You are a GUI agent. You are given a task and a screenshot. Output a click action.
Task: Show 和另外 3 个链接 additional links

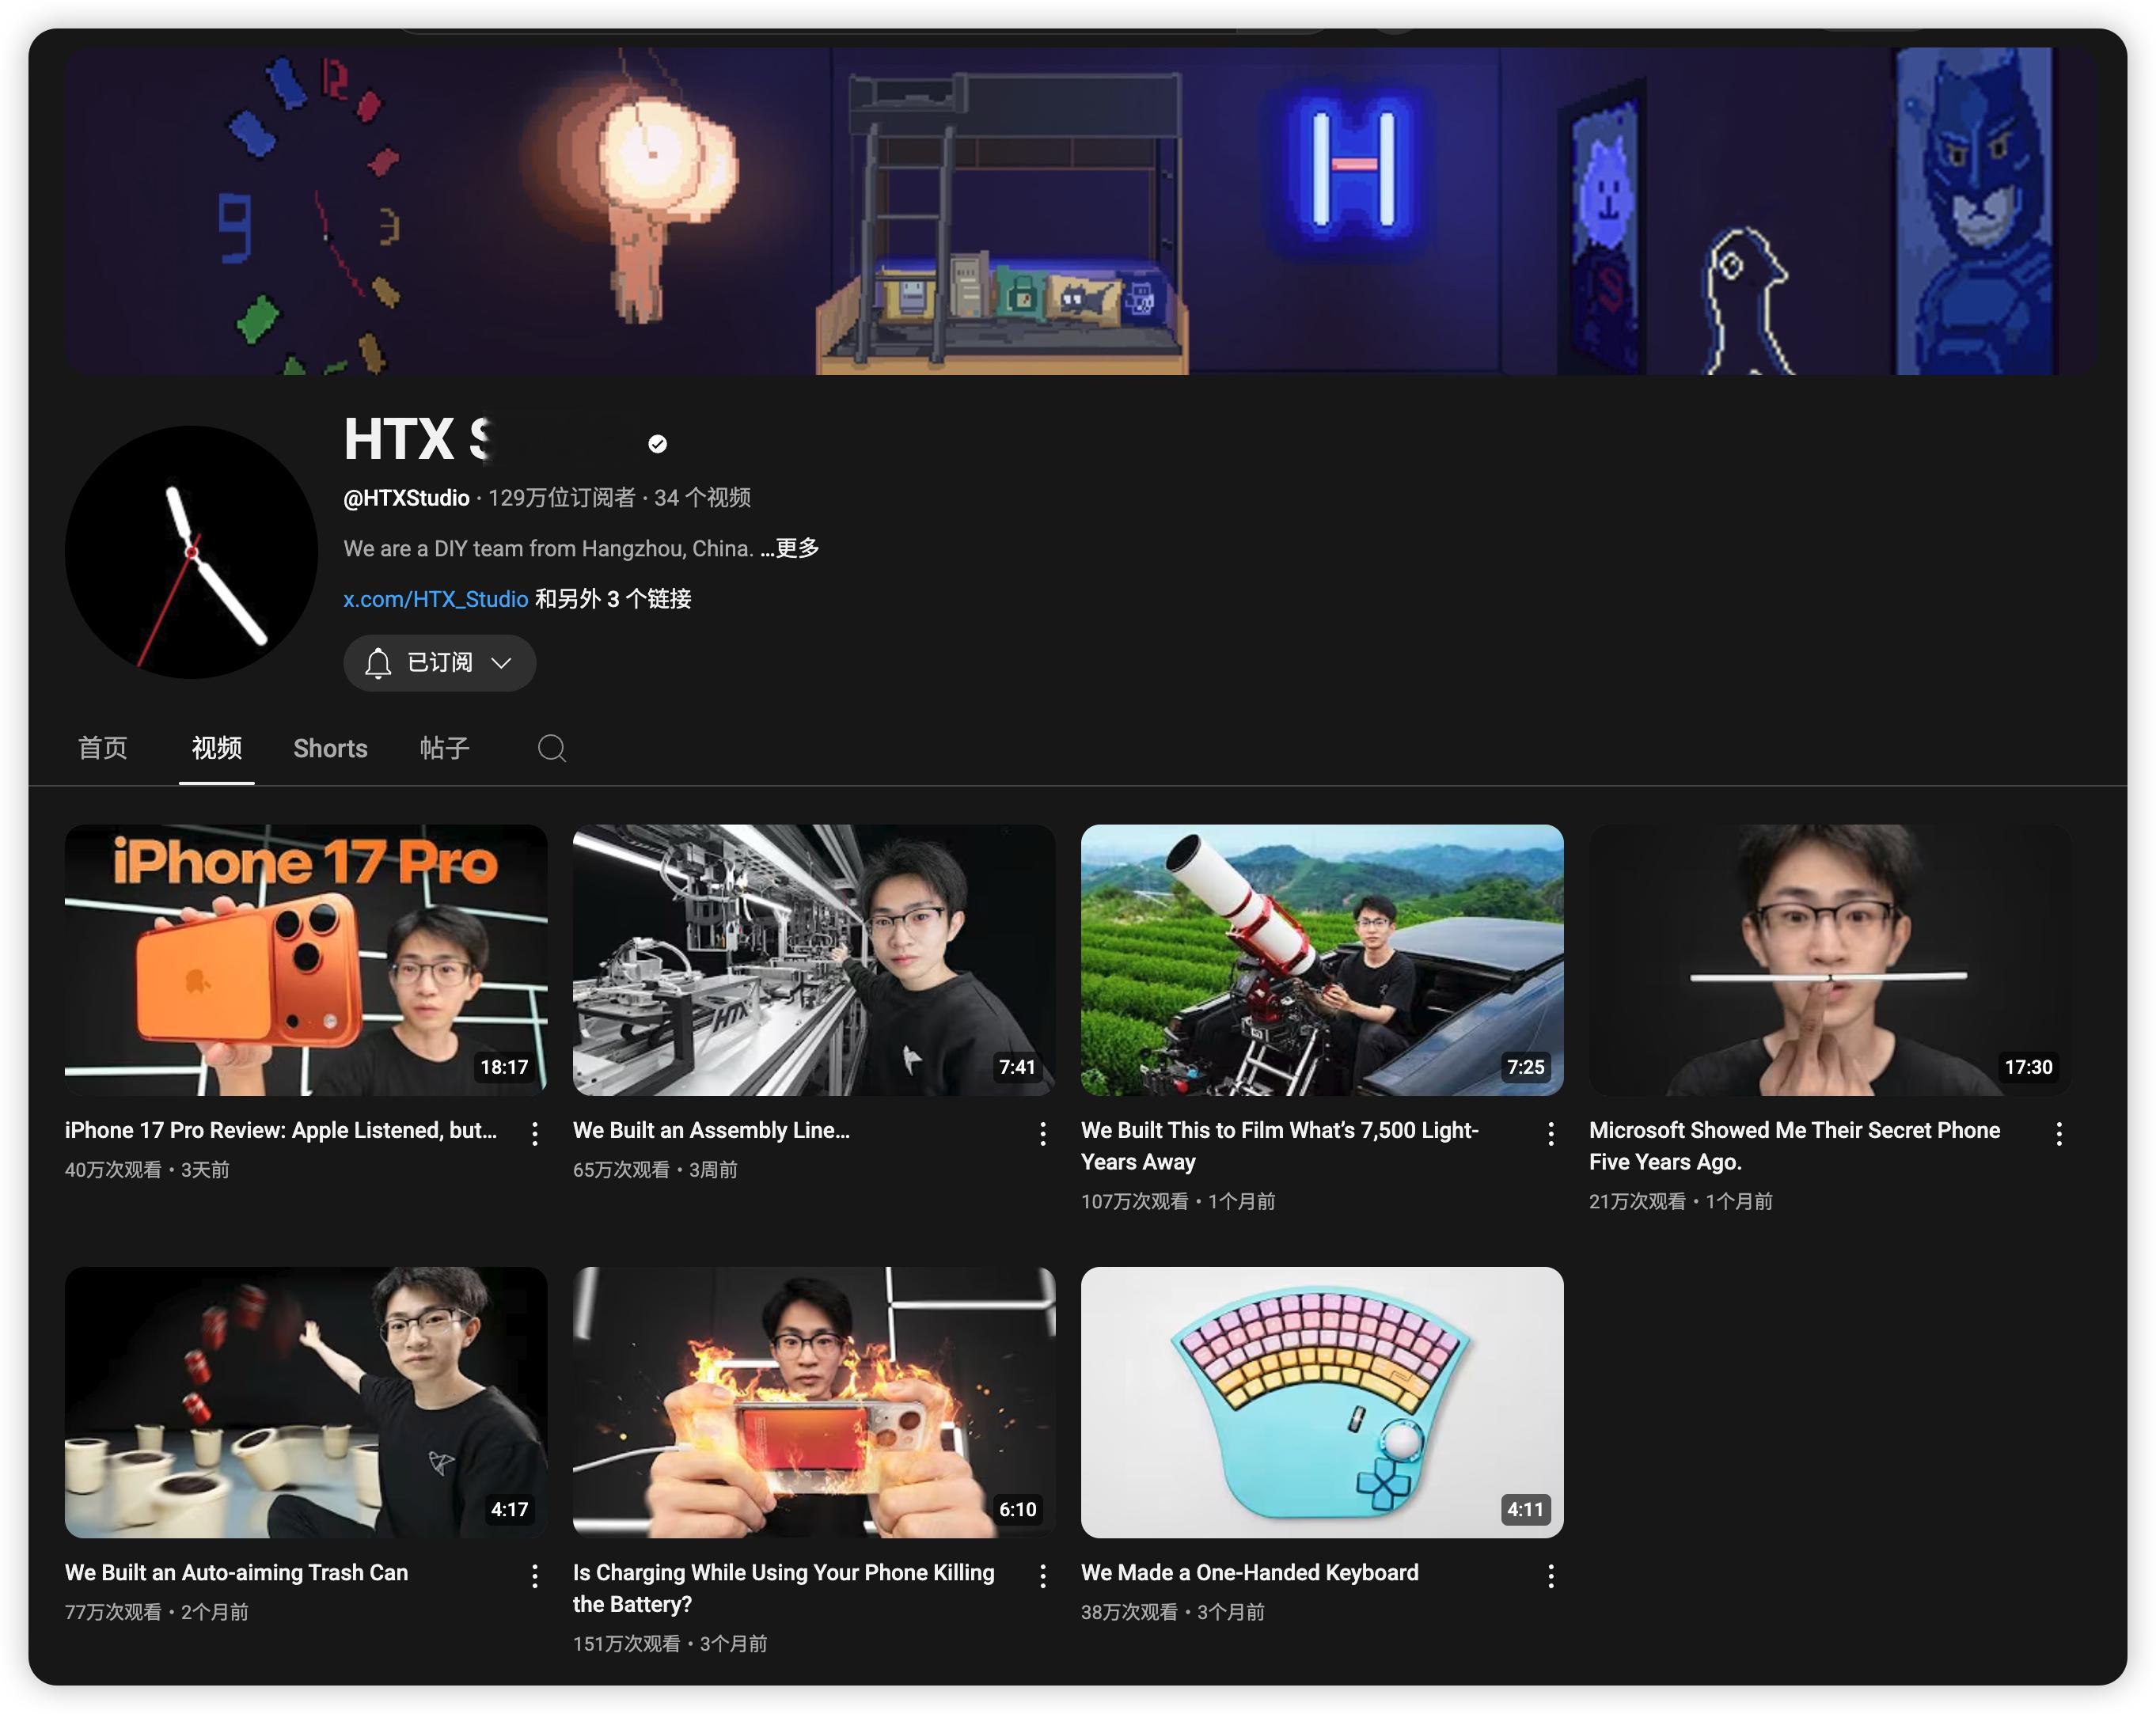[x=613, y=599]
